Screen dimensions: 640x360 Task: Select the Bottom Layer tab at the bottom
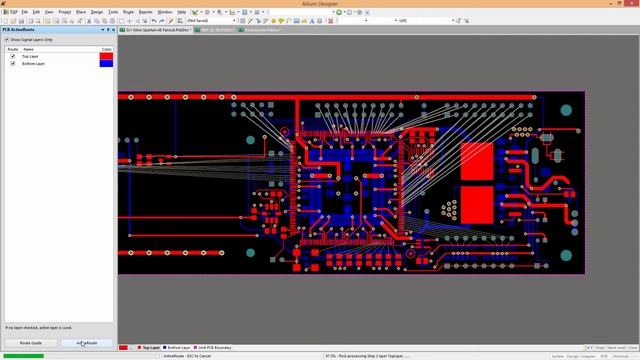pos(177,348)
